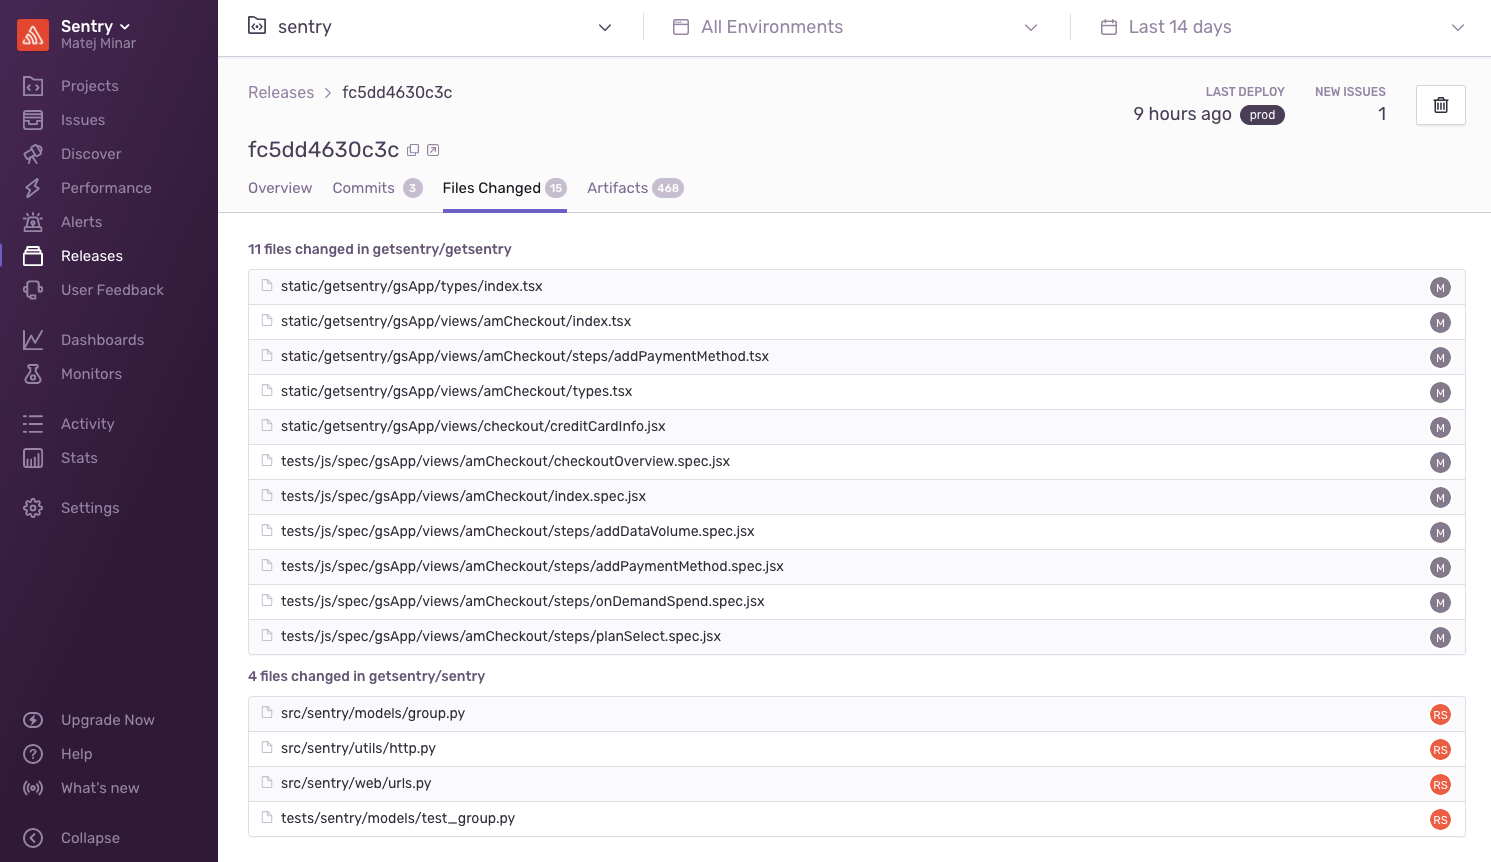Screen dimensions: 1491x862
Task: Select the Files Changed tab
Action: tap(504, 188)
